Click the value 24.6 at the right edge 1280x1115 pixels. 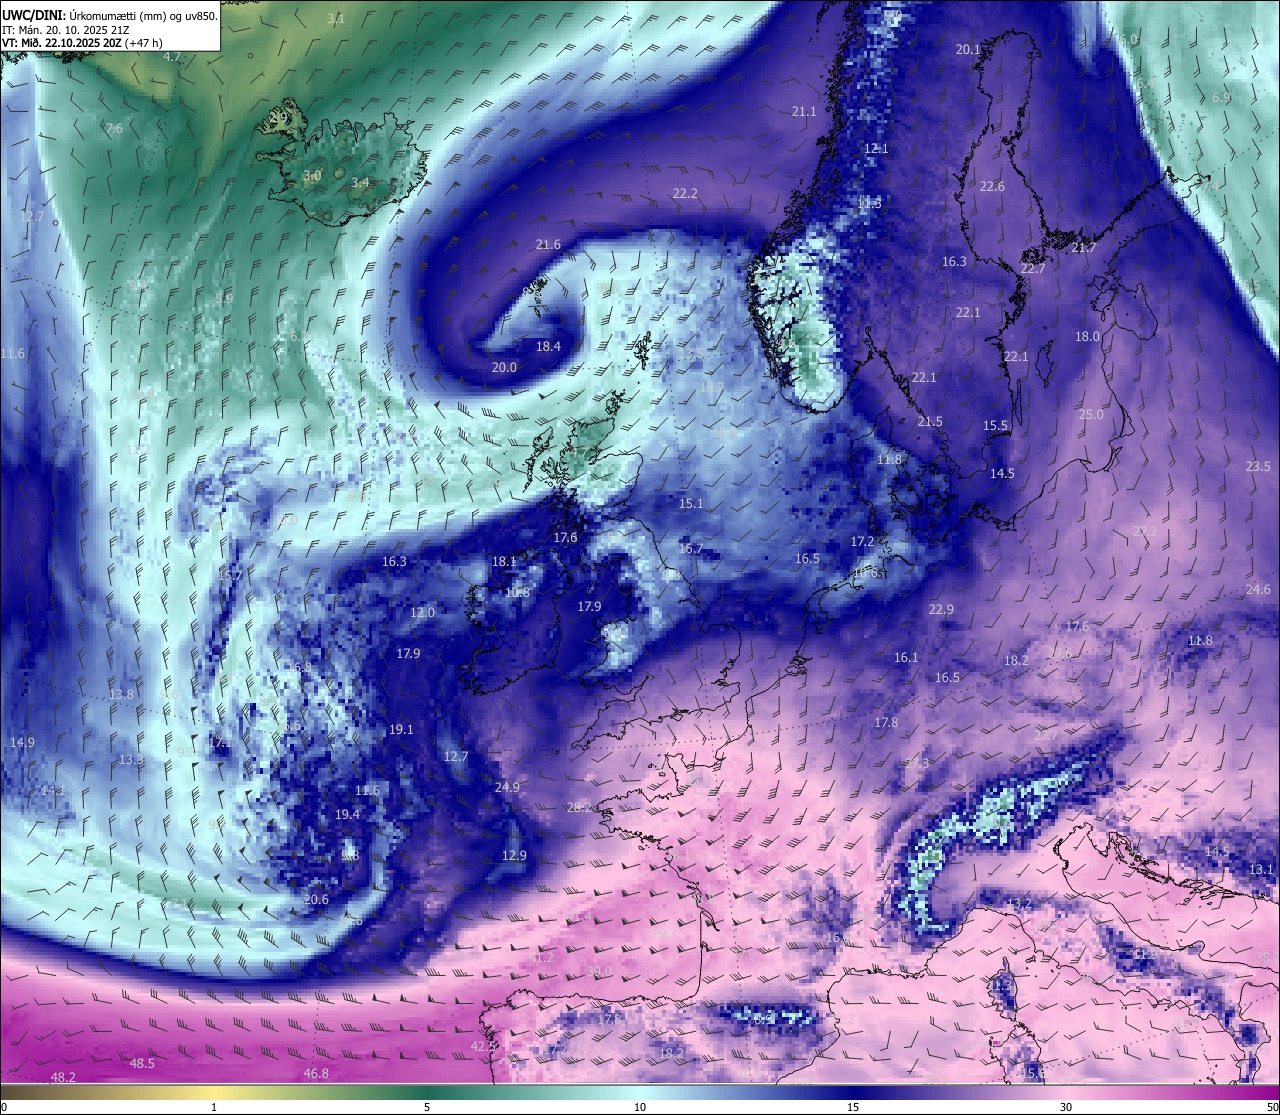(x=1258, y=589)
